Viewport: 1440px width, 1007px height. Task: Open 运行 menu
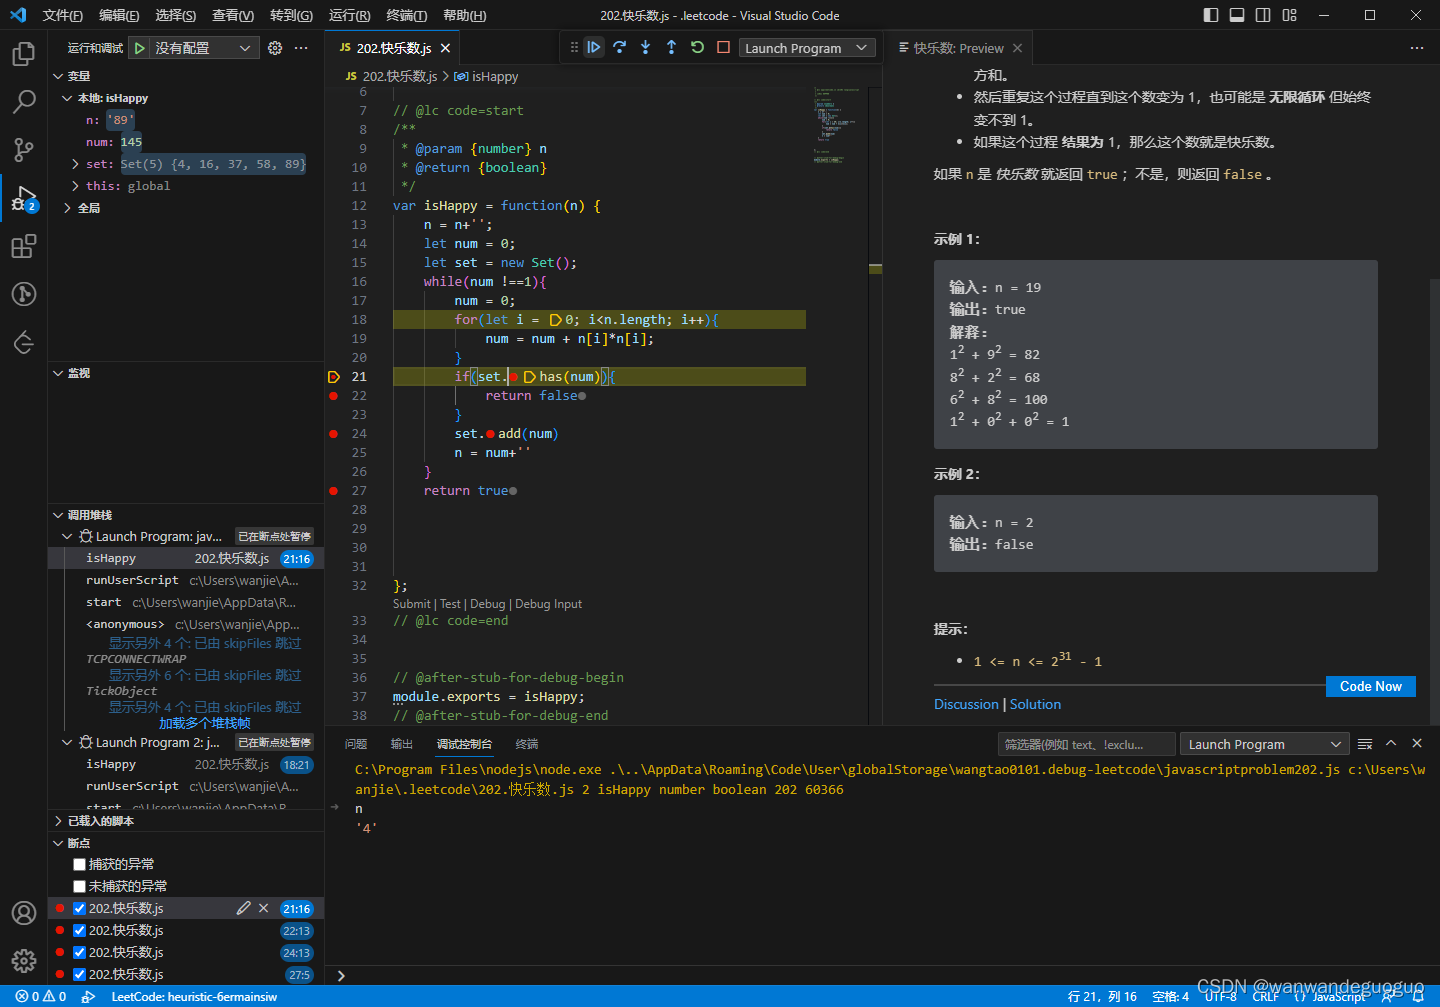pyautogui.click(x=349, y=15)
